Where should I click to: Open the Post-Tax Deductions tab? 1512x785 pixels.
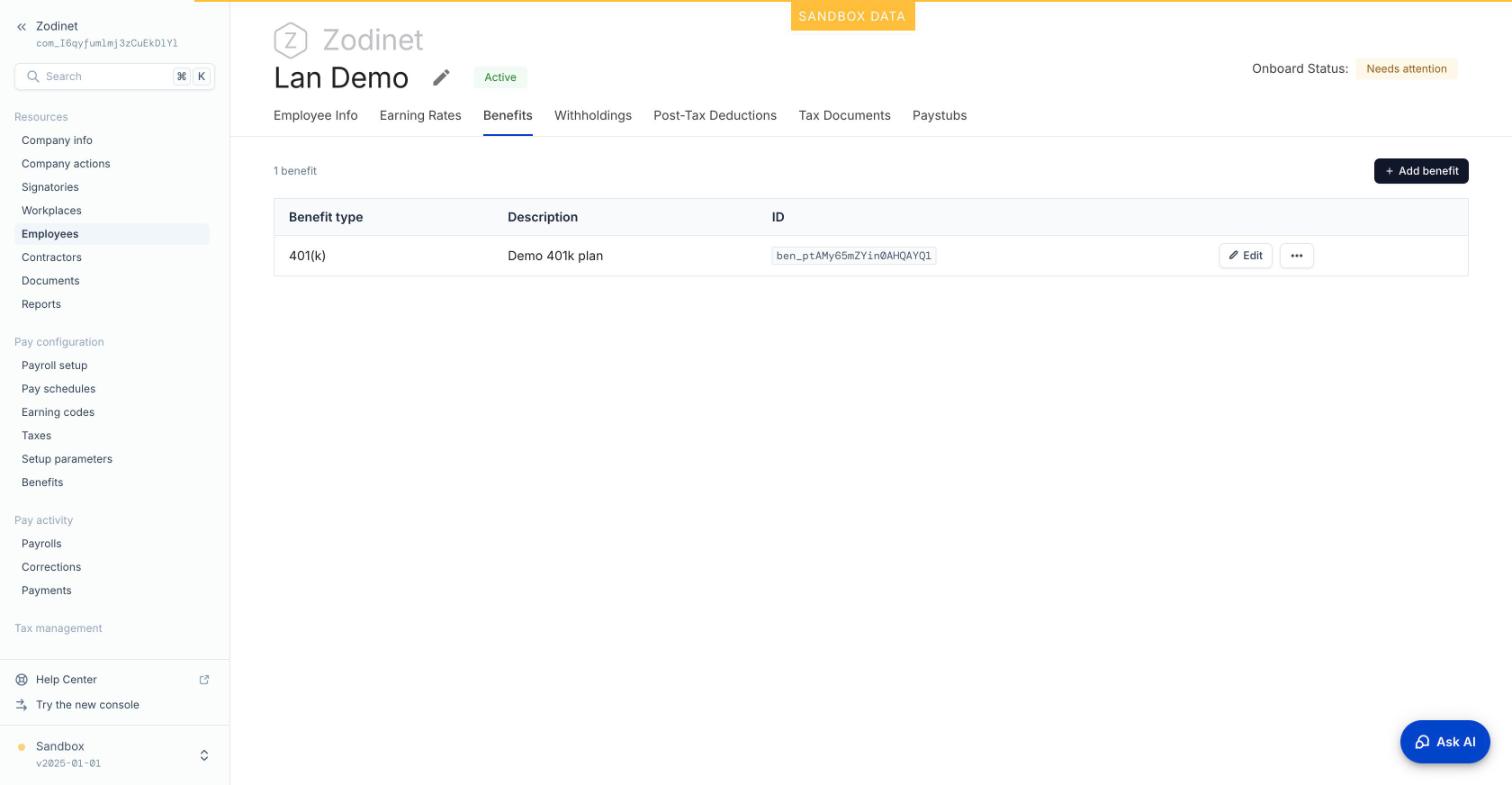pyautogui.click(x=715, y=116)
